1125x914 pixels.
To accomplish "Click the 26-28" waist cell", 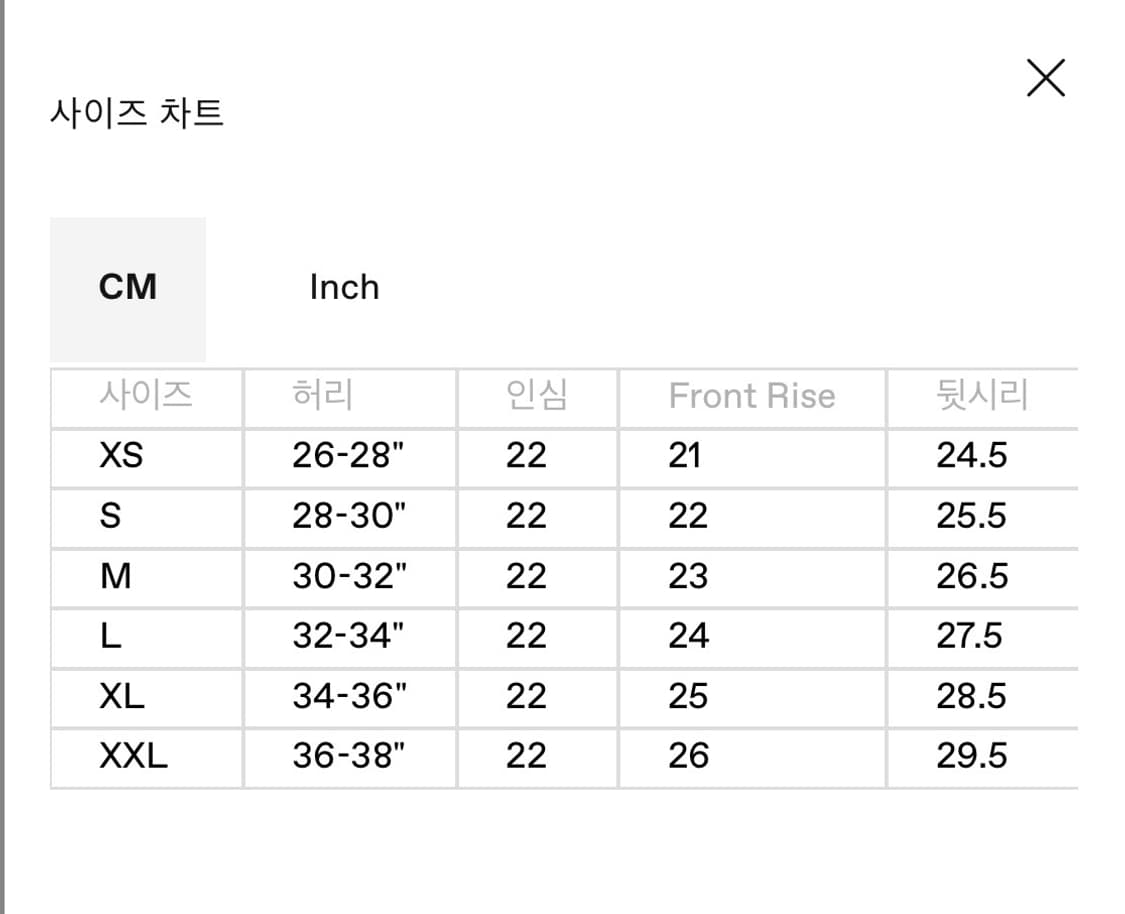I will point(349,456).
